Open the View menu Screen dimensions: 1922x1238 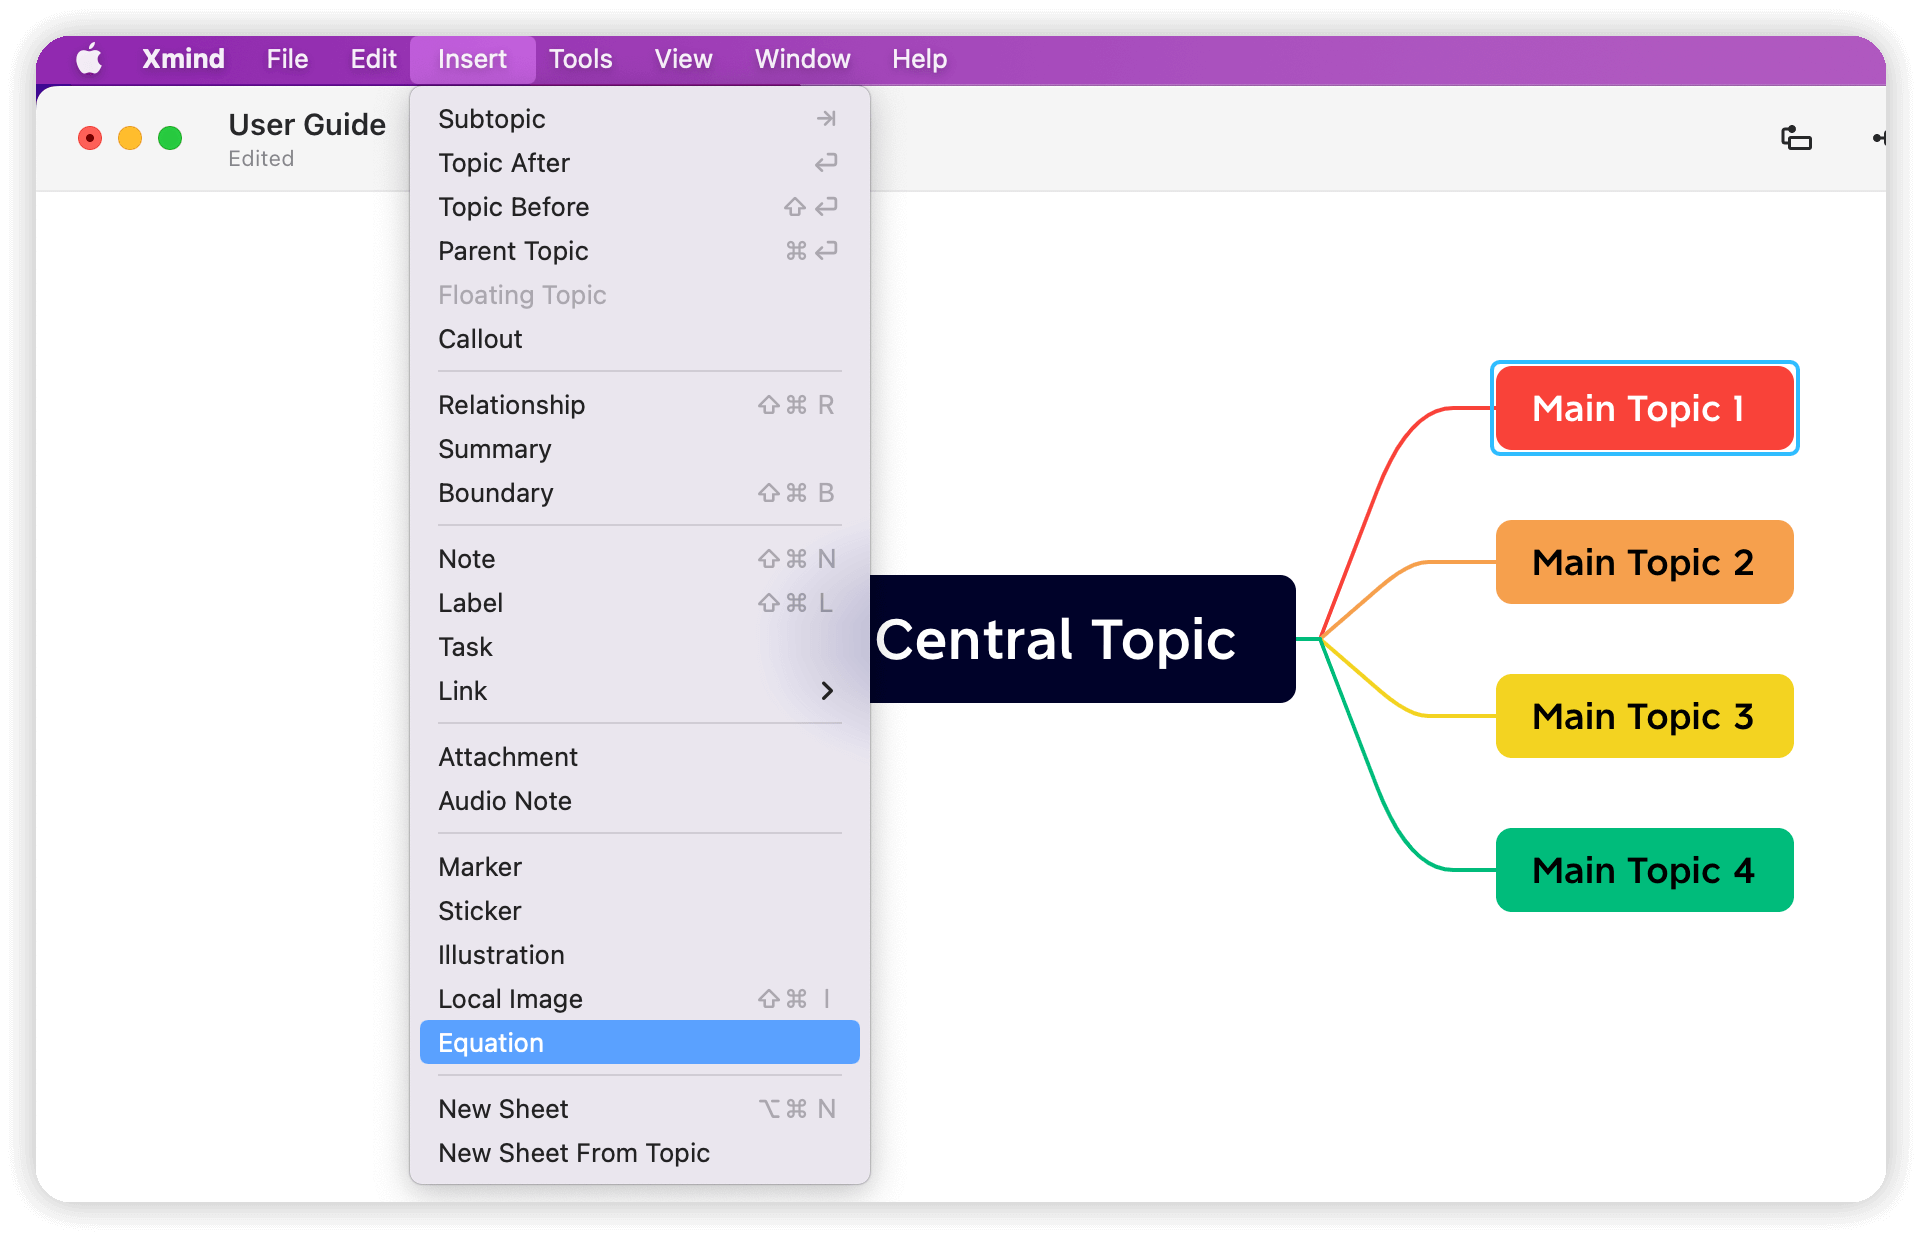point(683,59)
